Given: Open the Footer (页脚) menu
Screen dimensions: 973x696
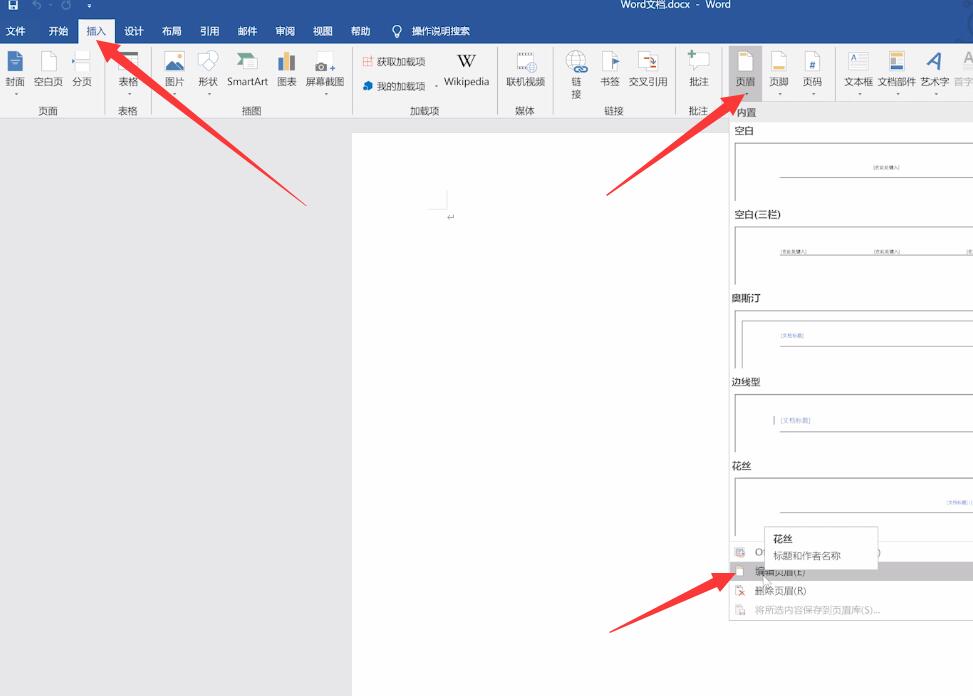Looking at the screenshot, I should (779, 72).
